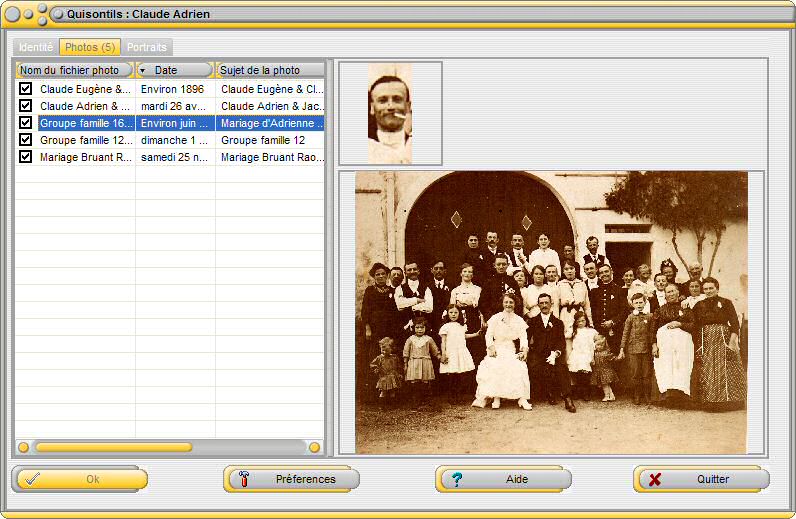
Task: Open the Portraits tab
Action: tap(147, 47)
